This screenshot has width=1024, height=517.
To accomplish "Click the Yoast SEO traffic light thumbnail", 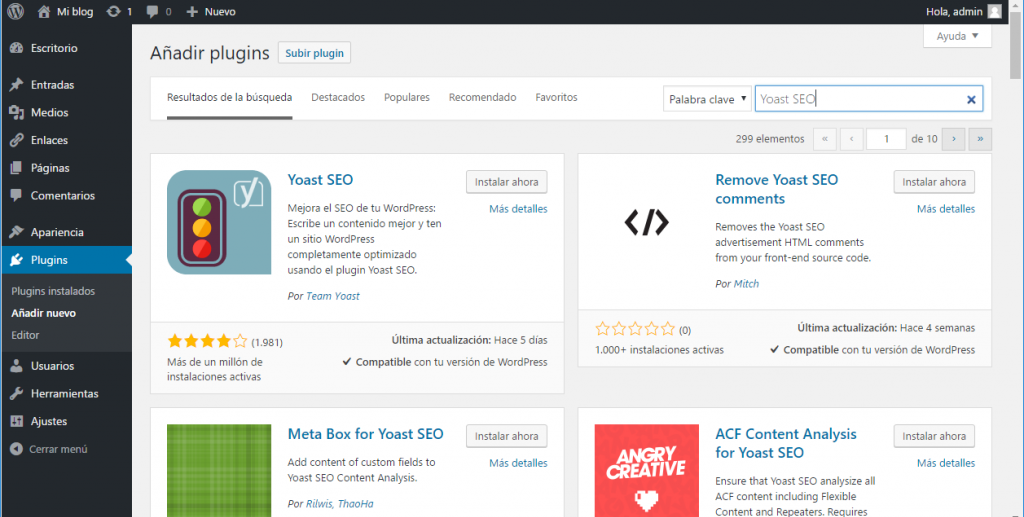I will (x=219, y=222).
